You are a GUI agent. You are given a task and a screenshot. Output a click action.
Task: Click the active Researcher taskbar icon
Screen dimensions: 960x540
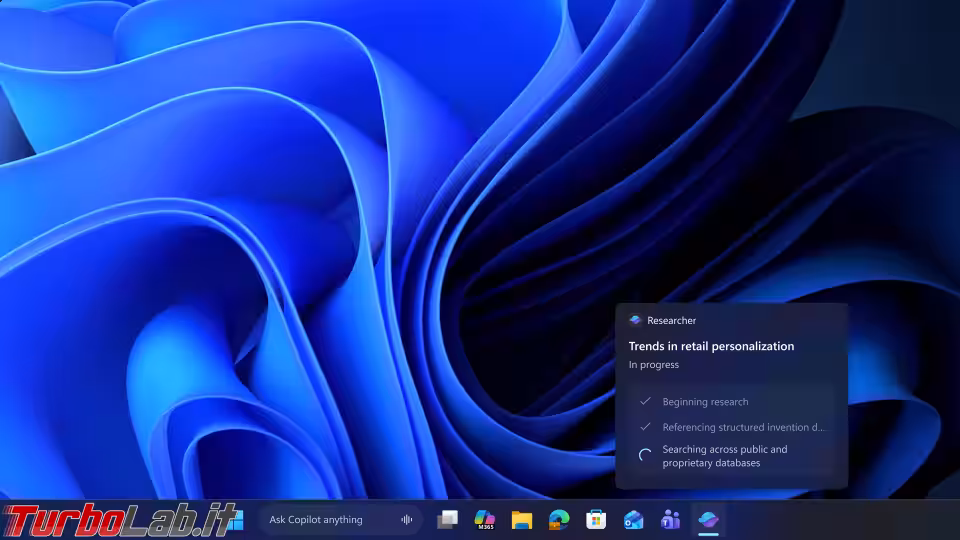point(708,520)
